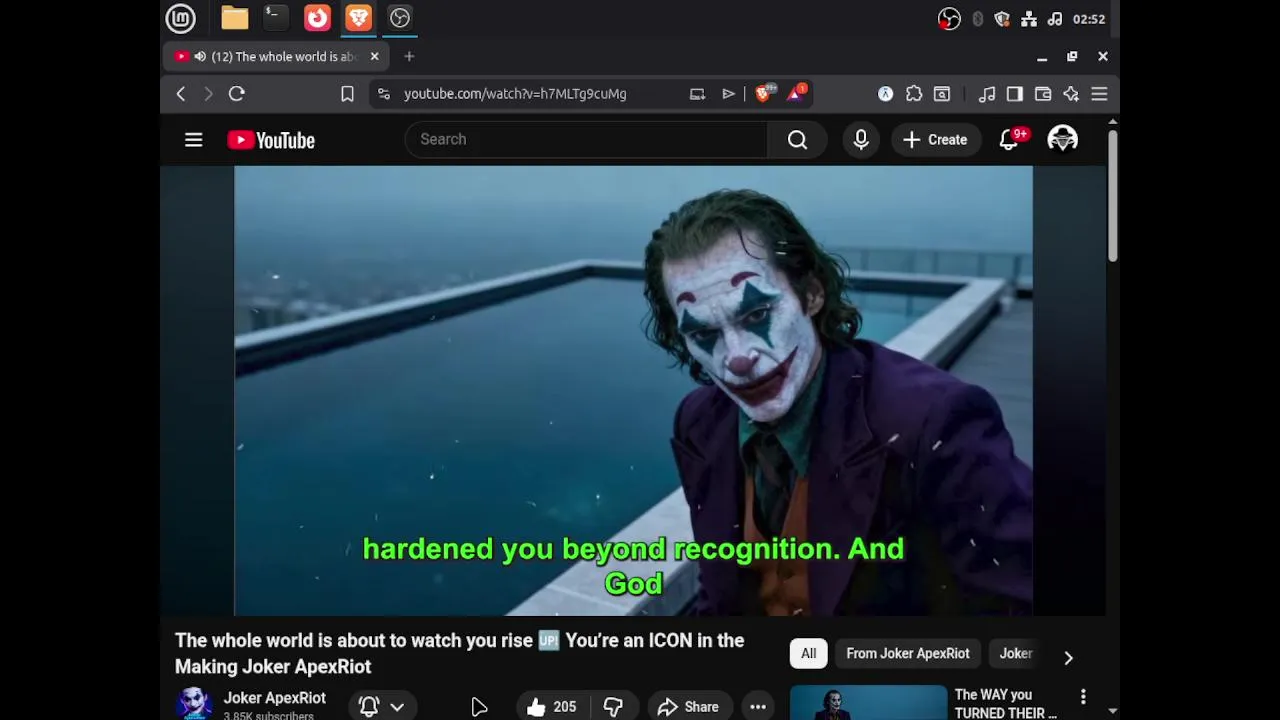This screenshot has height=720, width=1280.
Task: Switch to the Brave browser taskbar icon
Action: [358, 18]
